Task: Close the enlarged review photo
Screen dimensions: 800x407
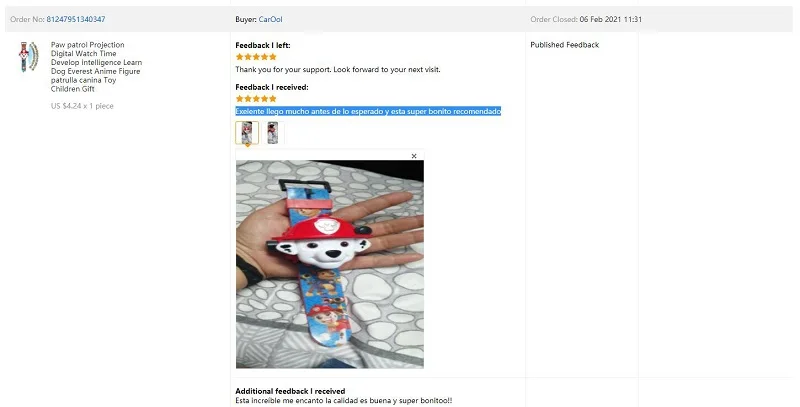Action: point(414,156)
